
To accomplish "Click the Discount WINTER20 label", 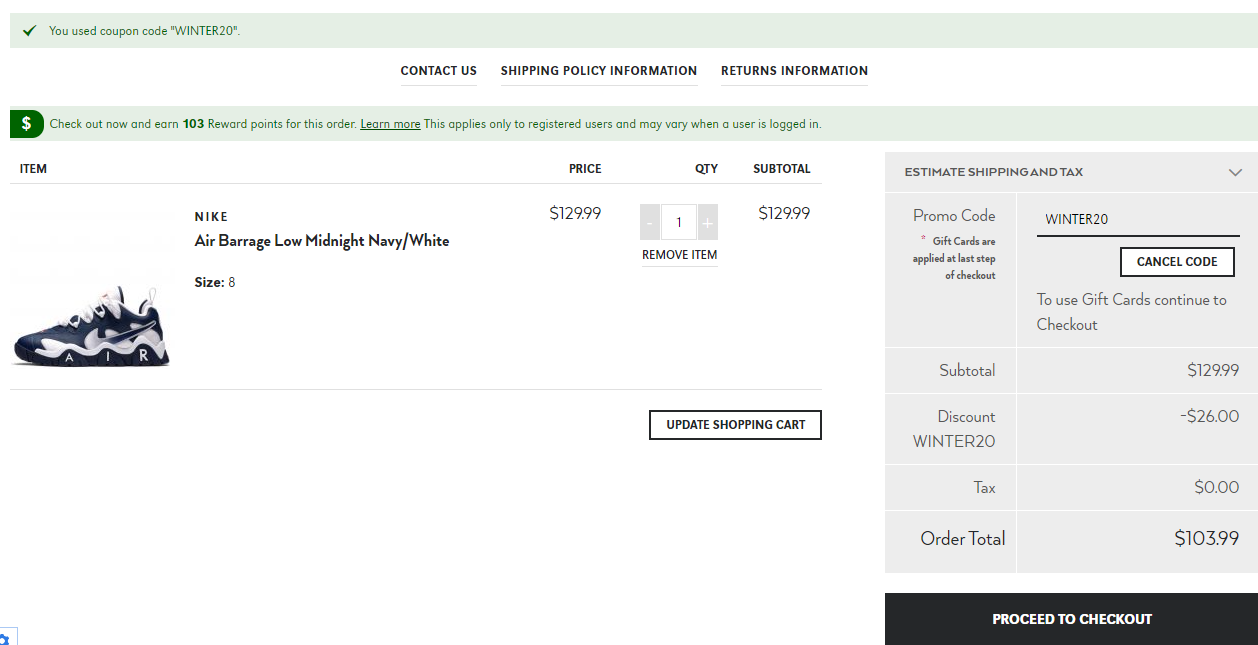I will [954, 429].
